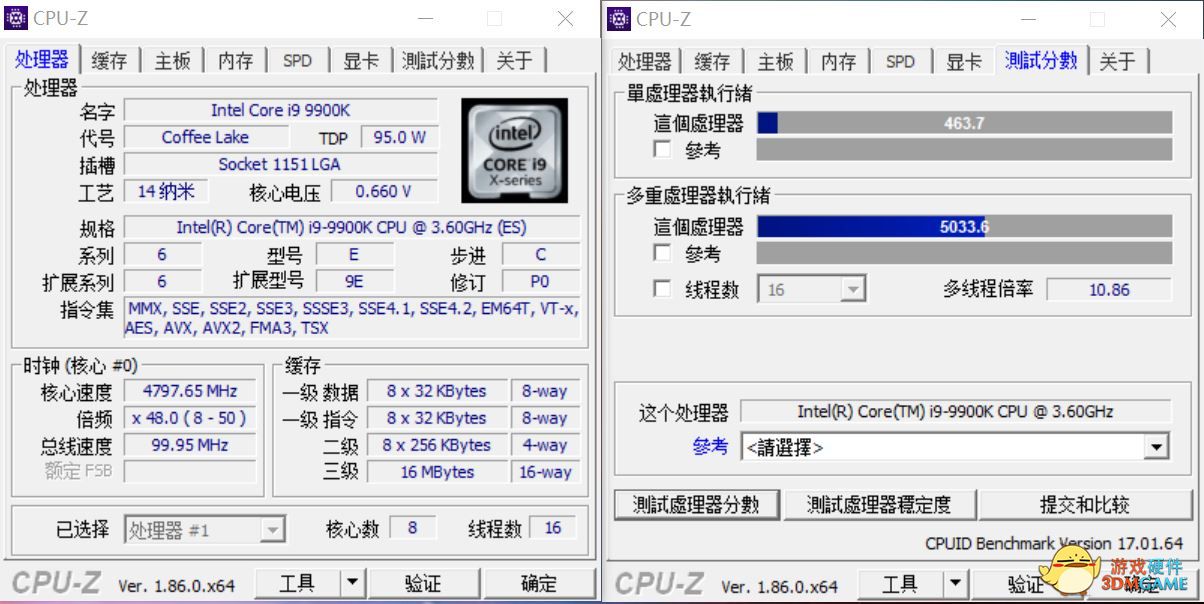Click the 代号 field Coffee Lake

click(205, 137)
